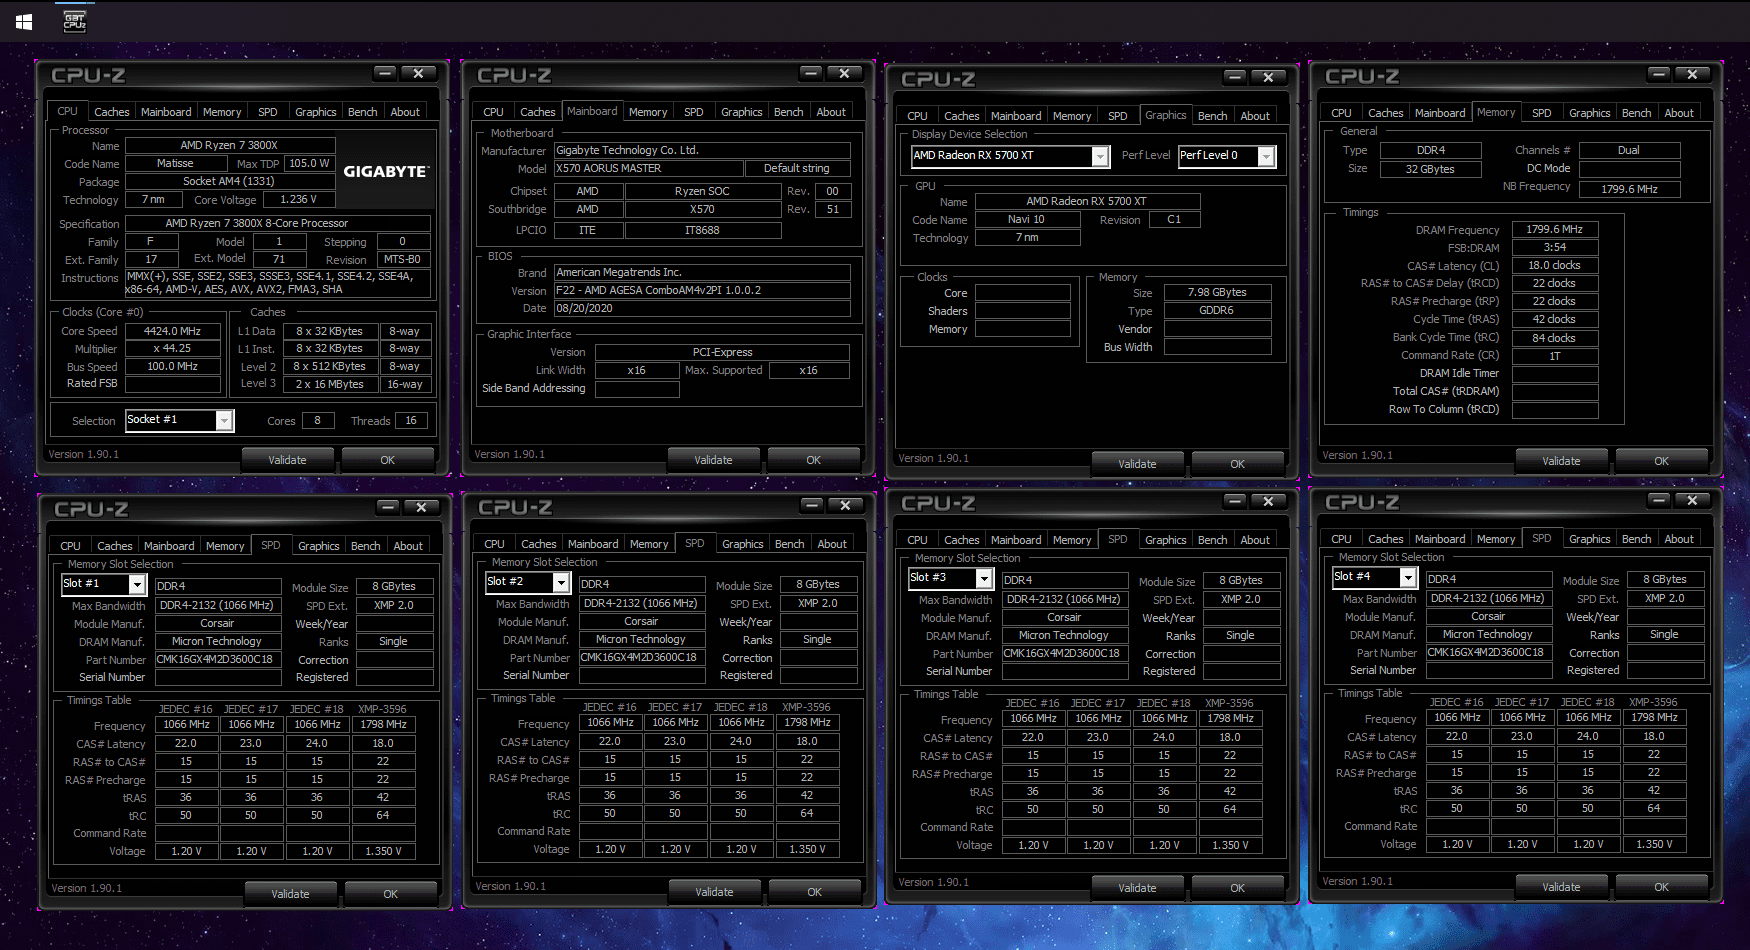Click the GIGABYTE logo in the CPU window
Screen dimensions: 1750x950
385,171
